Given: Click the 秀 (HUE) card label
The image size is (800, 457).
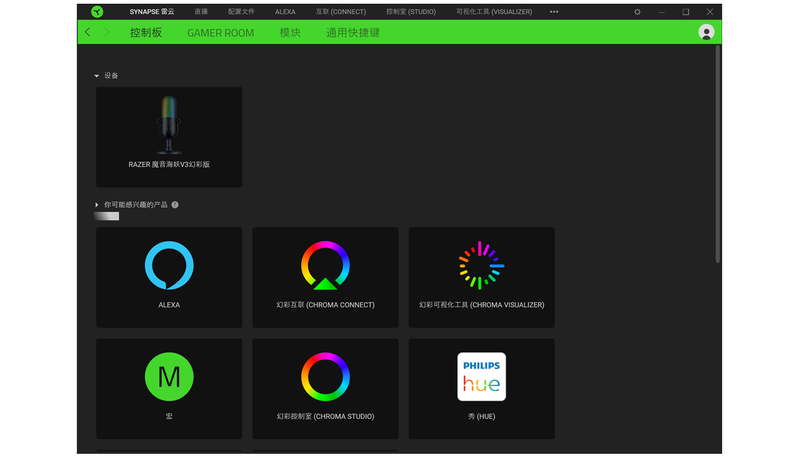Looking at the screenshot, I should coord(482,416).
